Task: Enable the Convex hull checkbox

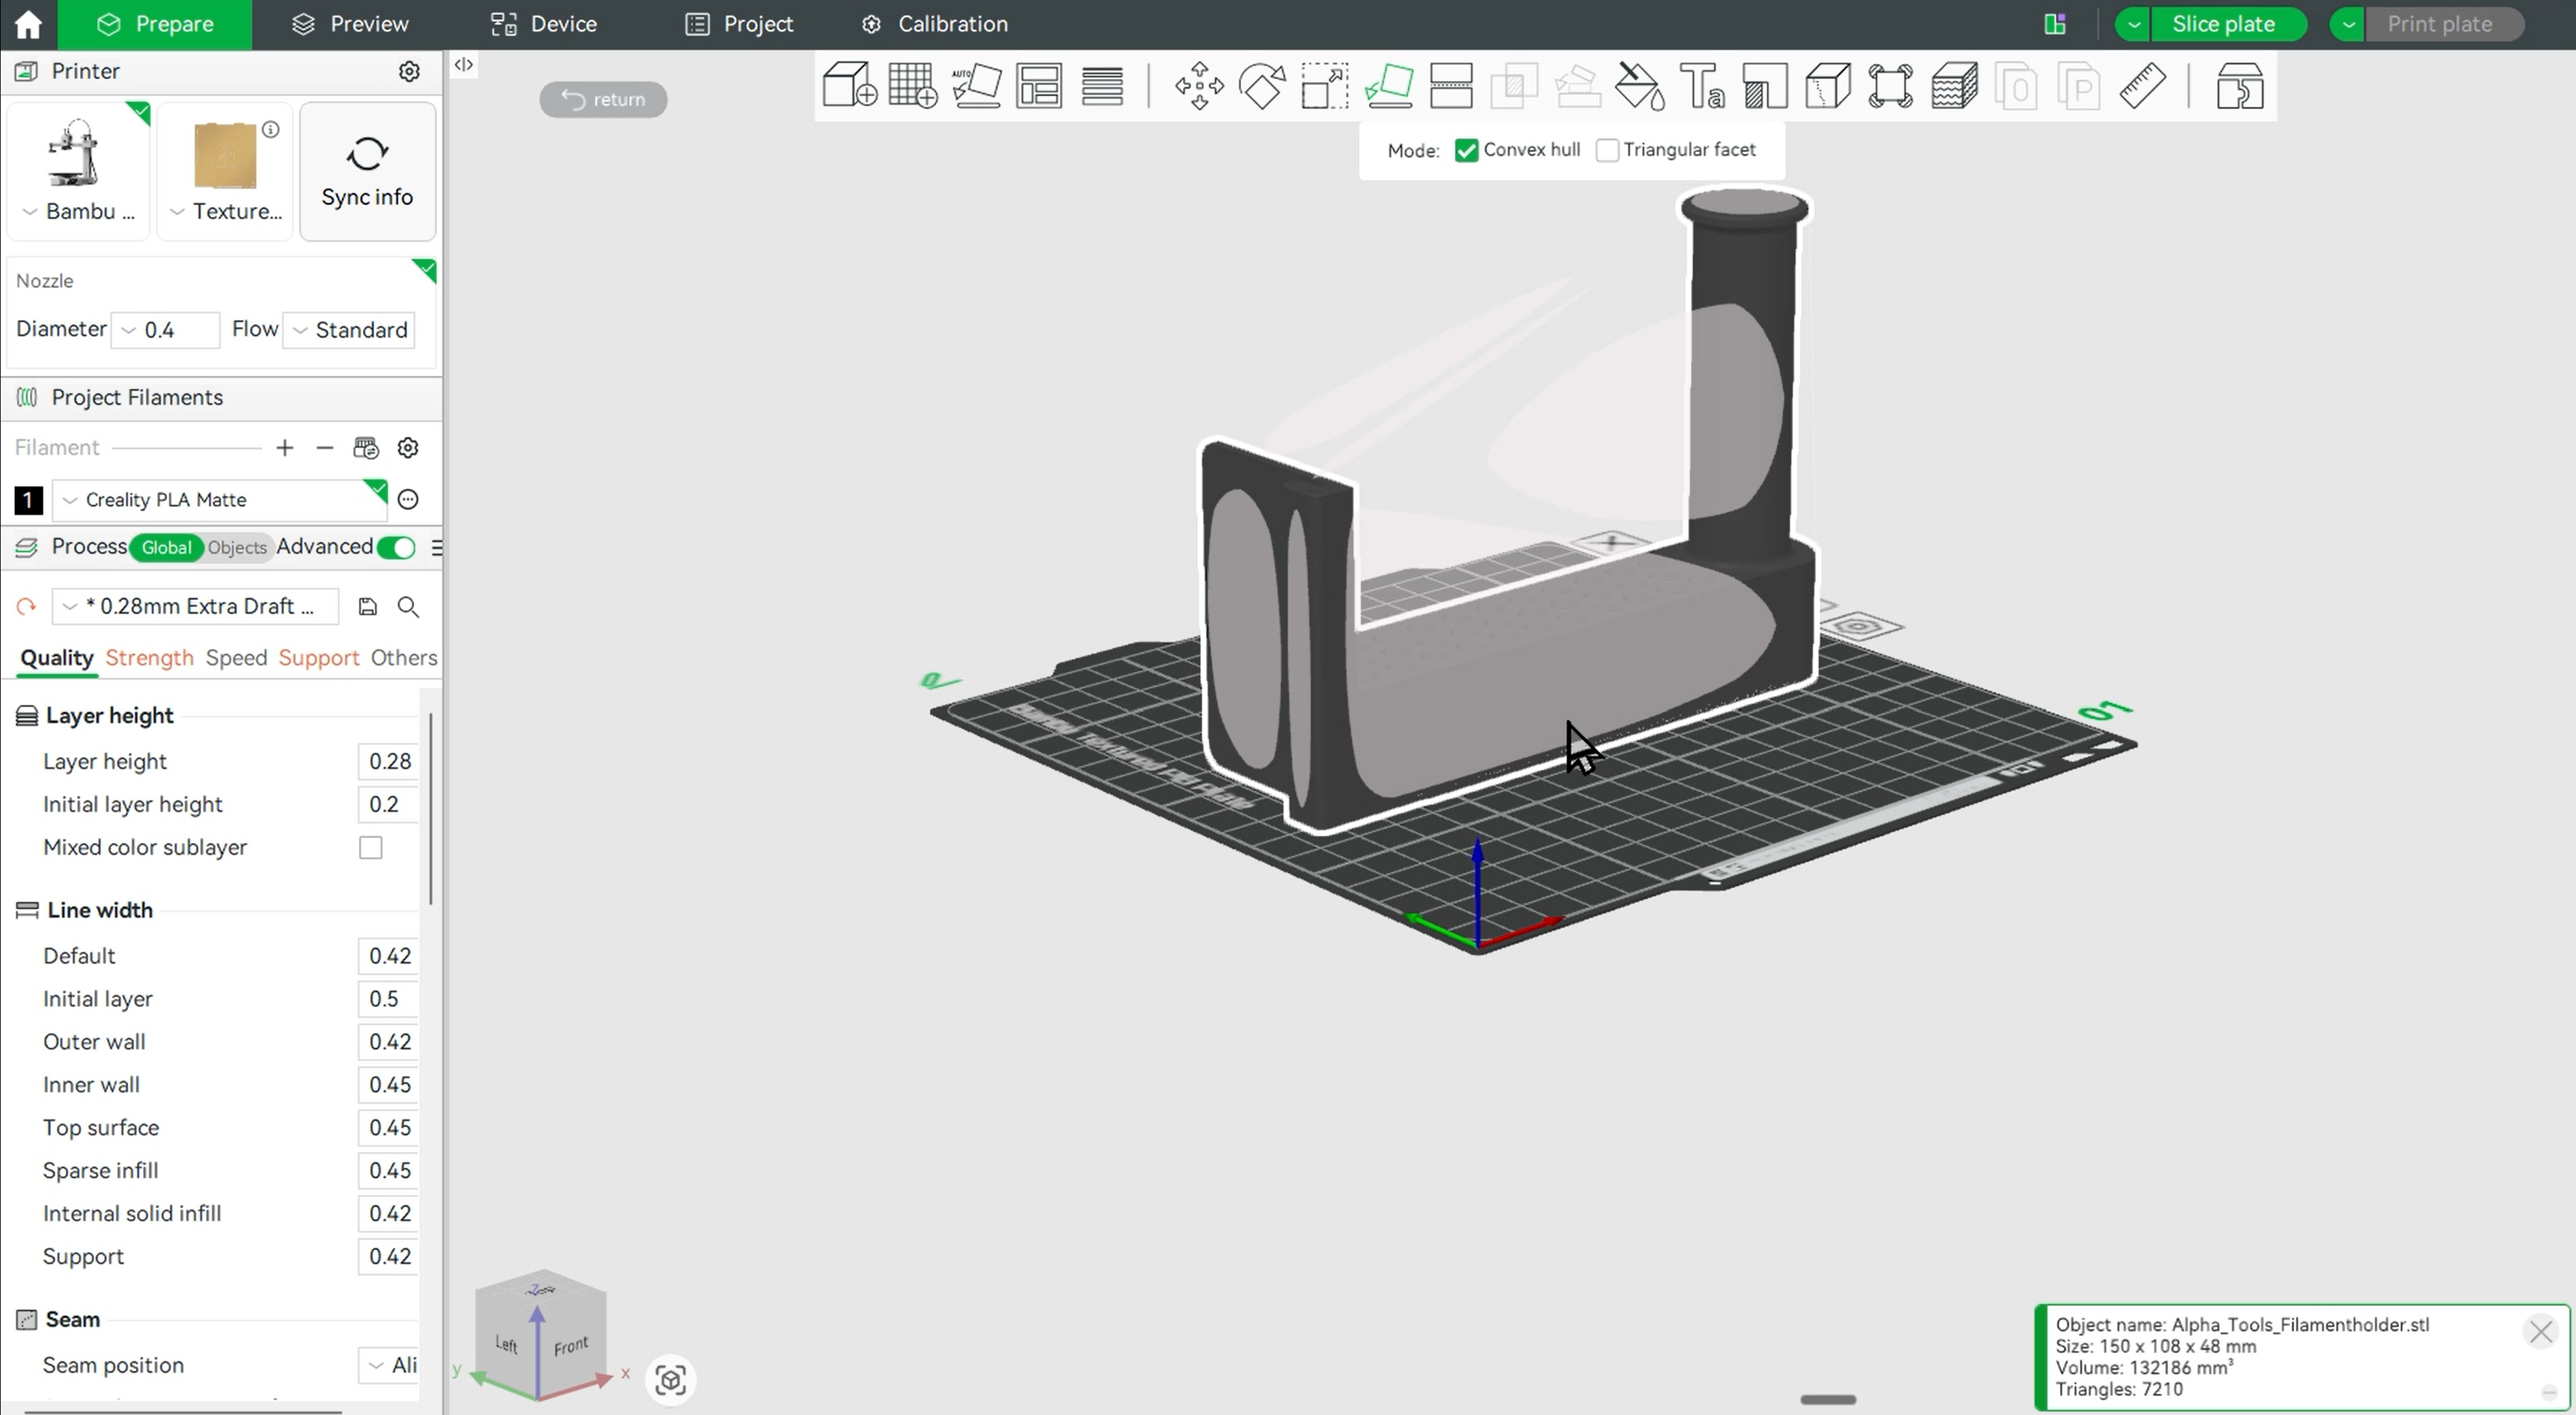Action: [x=1466, y=150]
